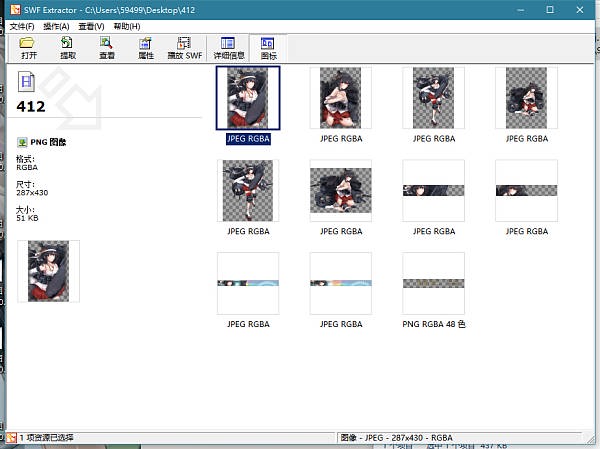Switch to 详细信息 (details) view
This screenshot has height=449, width=600.
click(x=229, y=47)
